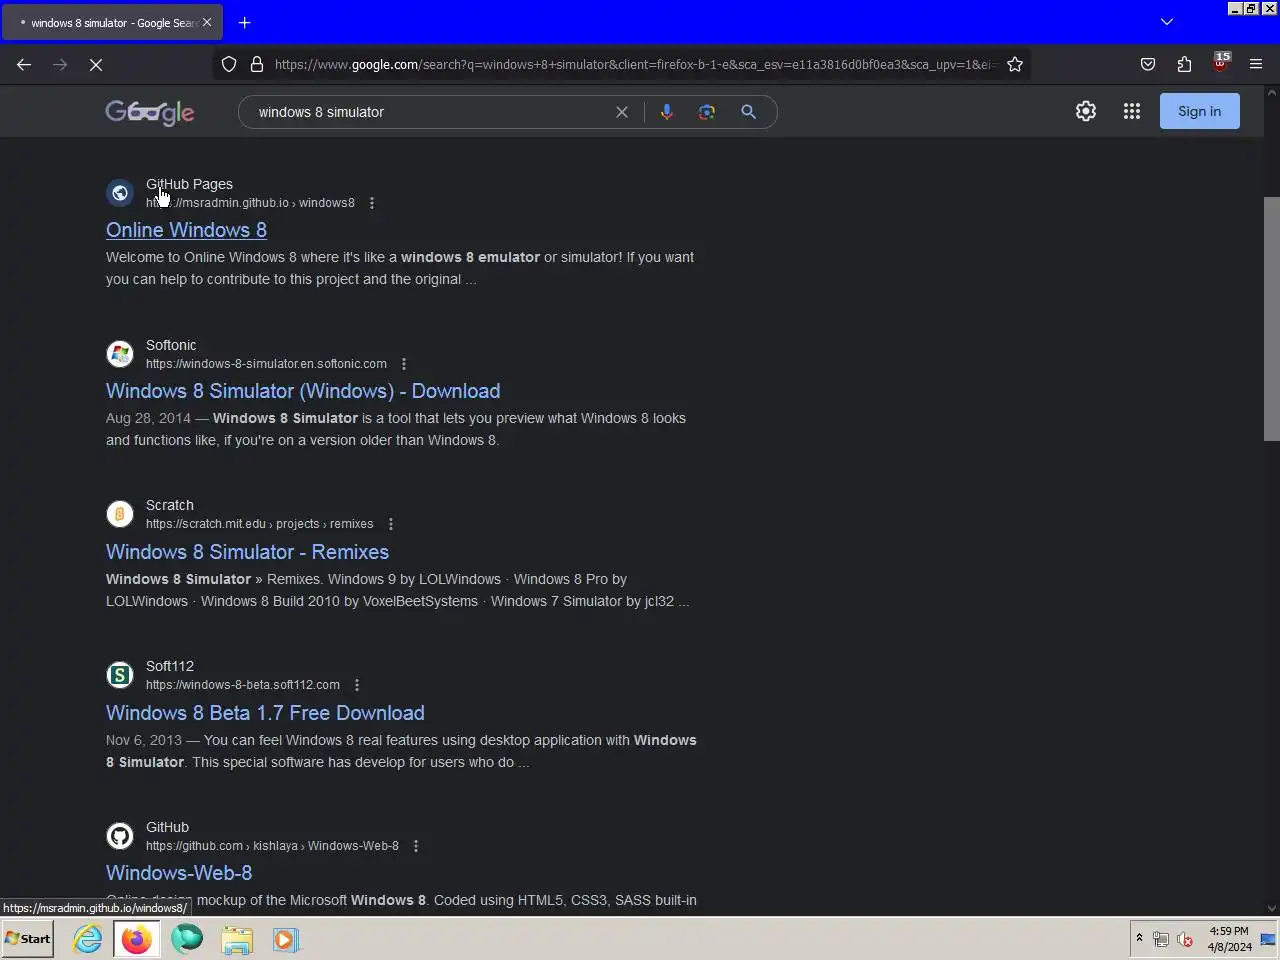Open the Windows Start button
The height and width of the screenshot is (960, 1280).
click(x=28, y=939)
